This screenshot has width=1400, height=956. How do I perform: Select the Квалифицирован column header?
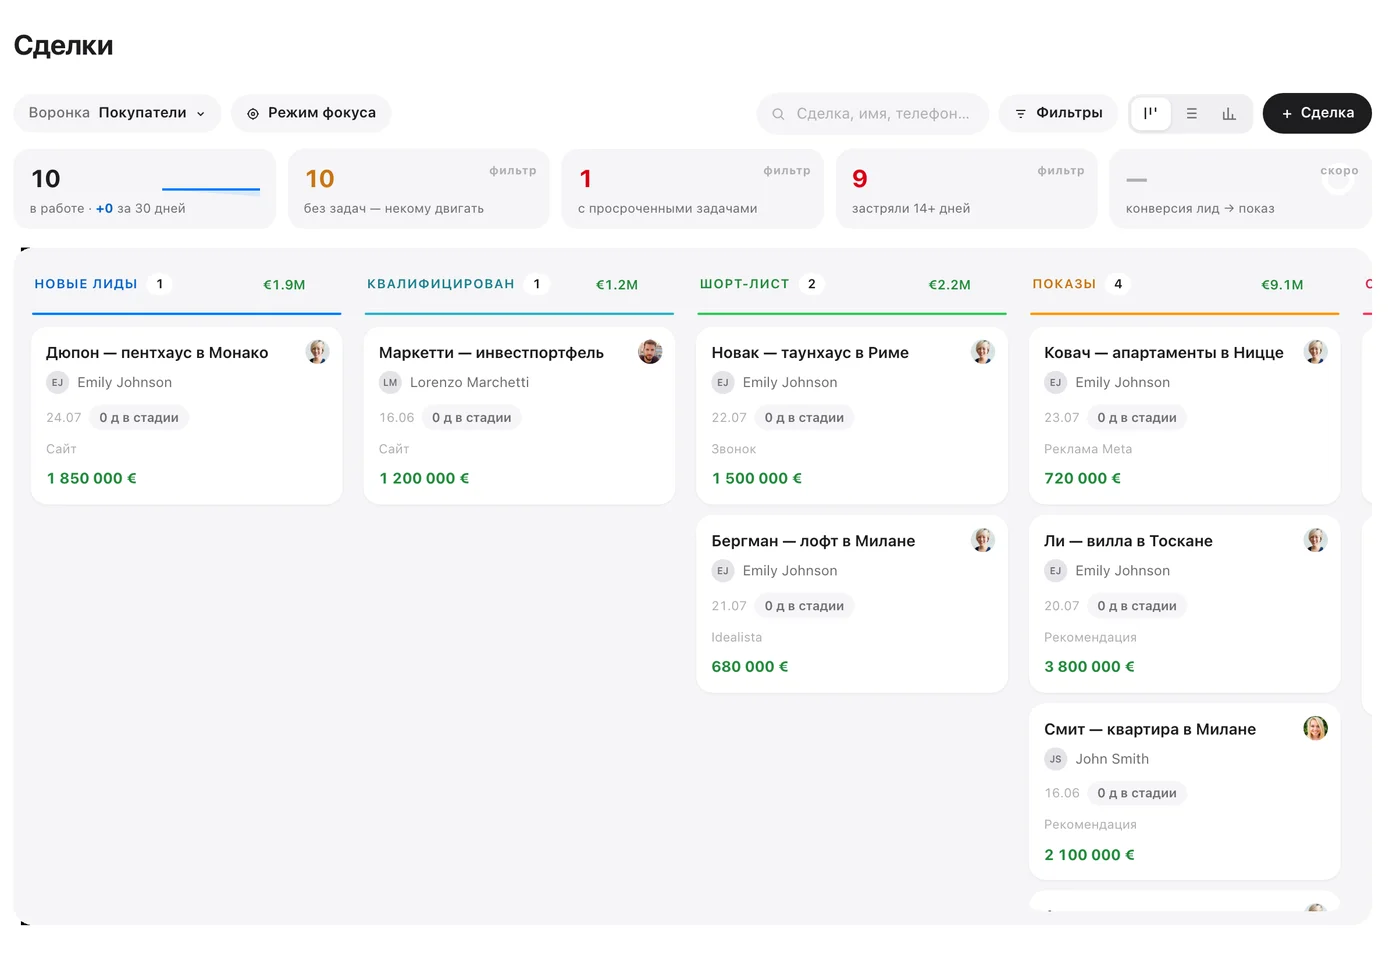(441, 284)
